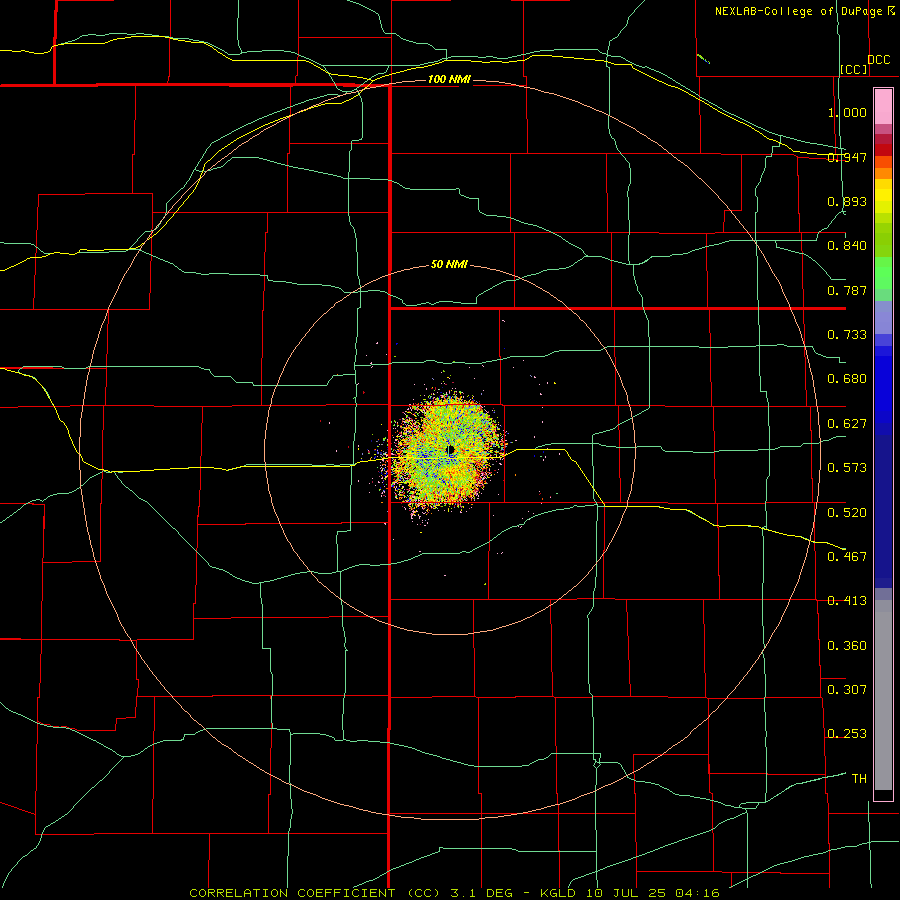900x900 pixels.
Task: Click the DCC product label
Action: point(878,60)
